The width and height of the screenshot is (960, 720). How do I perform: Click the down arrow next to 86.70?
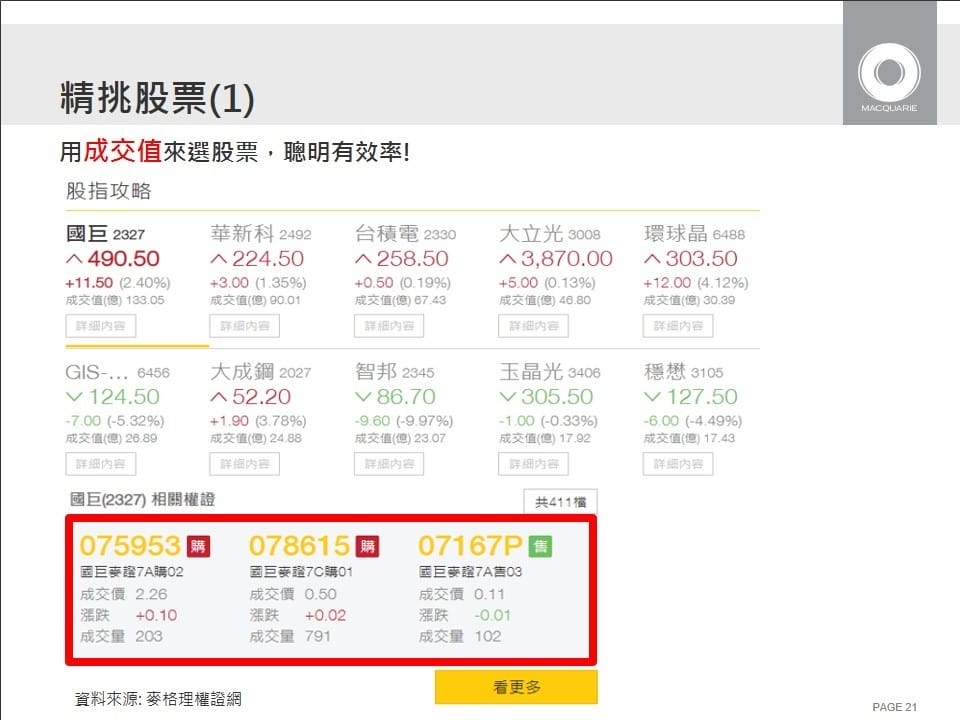click(362, 397)
